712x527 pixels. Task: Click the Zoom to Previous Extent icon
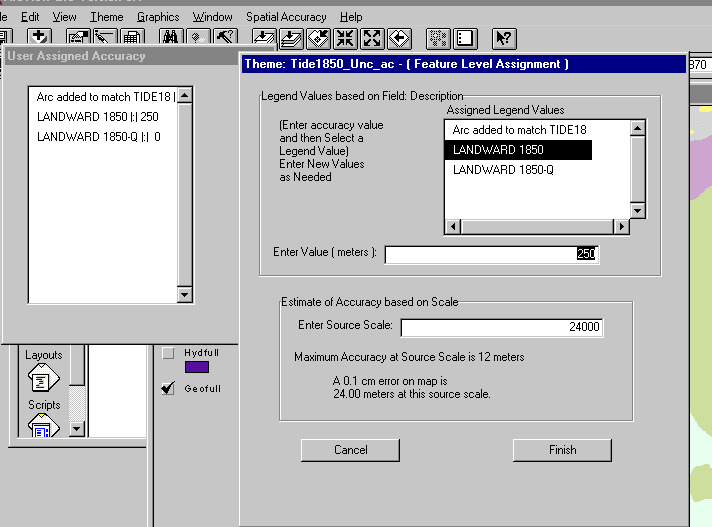(x=399, y=38)
